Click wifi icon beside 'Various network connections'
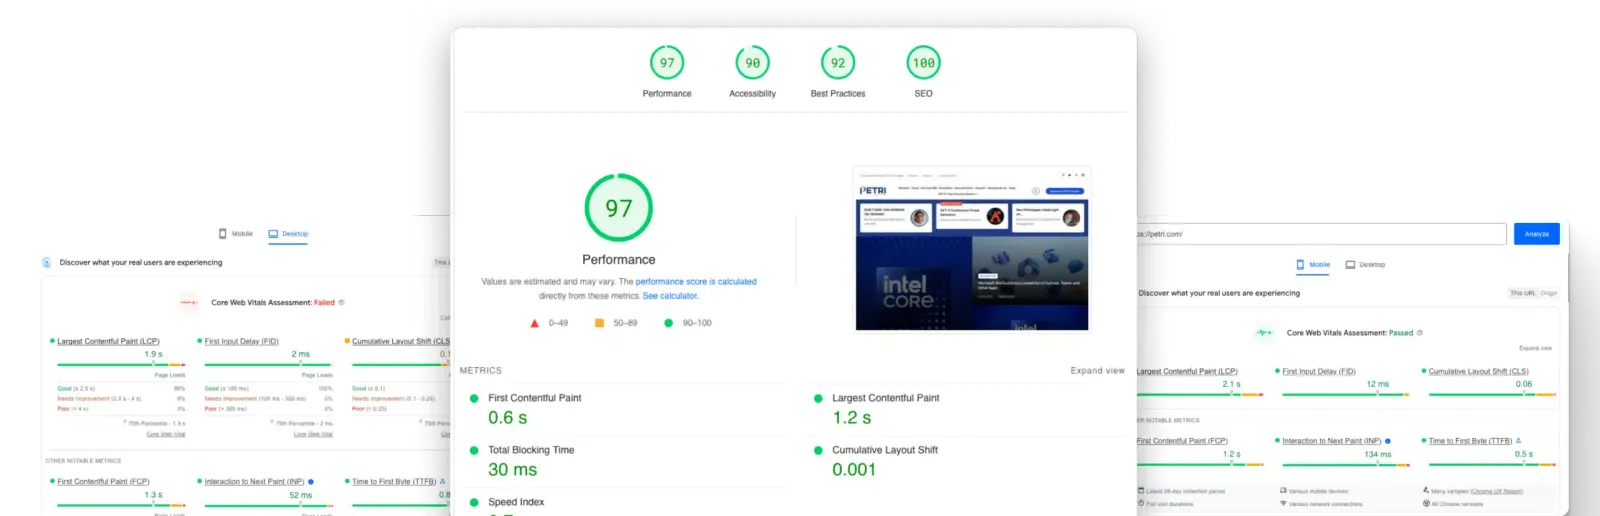The width and height of the screenshot is (1600, 516). (1283, 504)
